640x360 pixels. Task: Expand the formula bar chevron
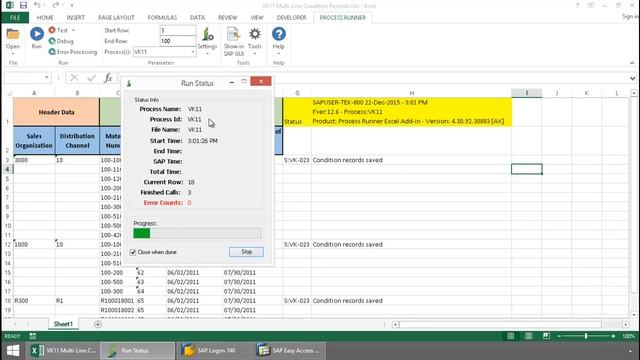632,78
